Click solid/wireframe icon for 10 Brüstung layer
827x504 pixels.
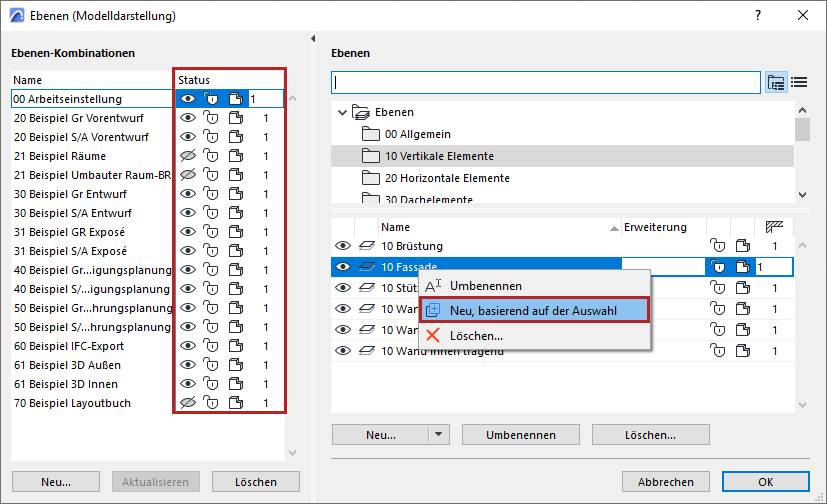click(x=741, y=246)
